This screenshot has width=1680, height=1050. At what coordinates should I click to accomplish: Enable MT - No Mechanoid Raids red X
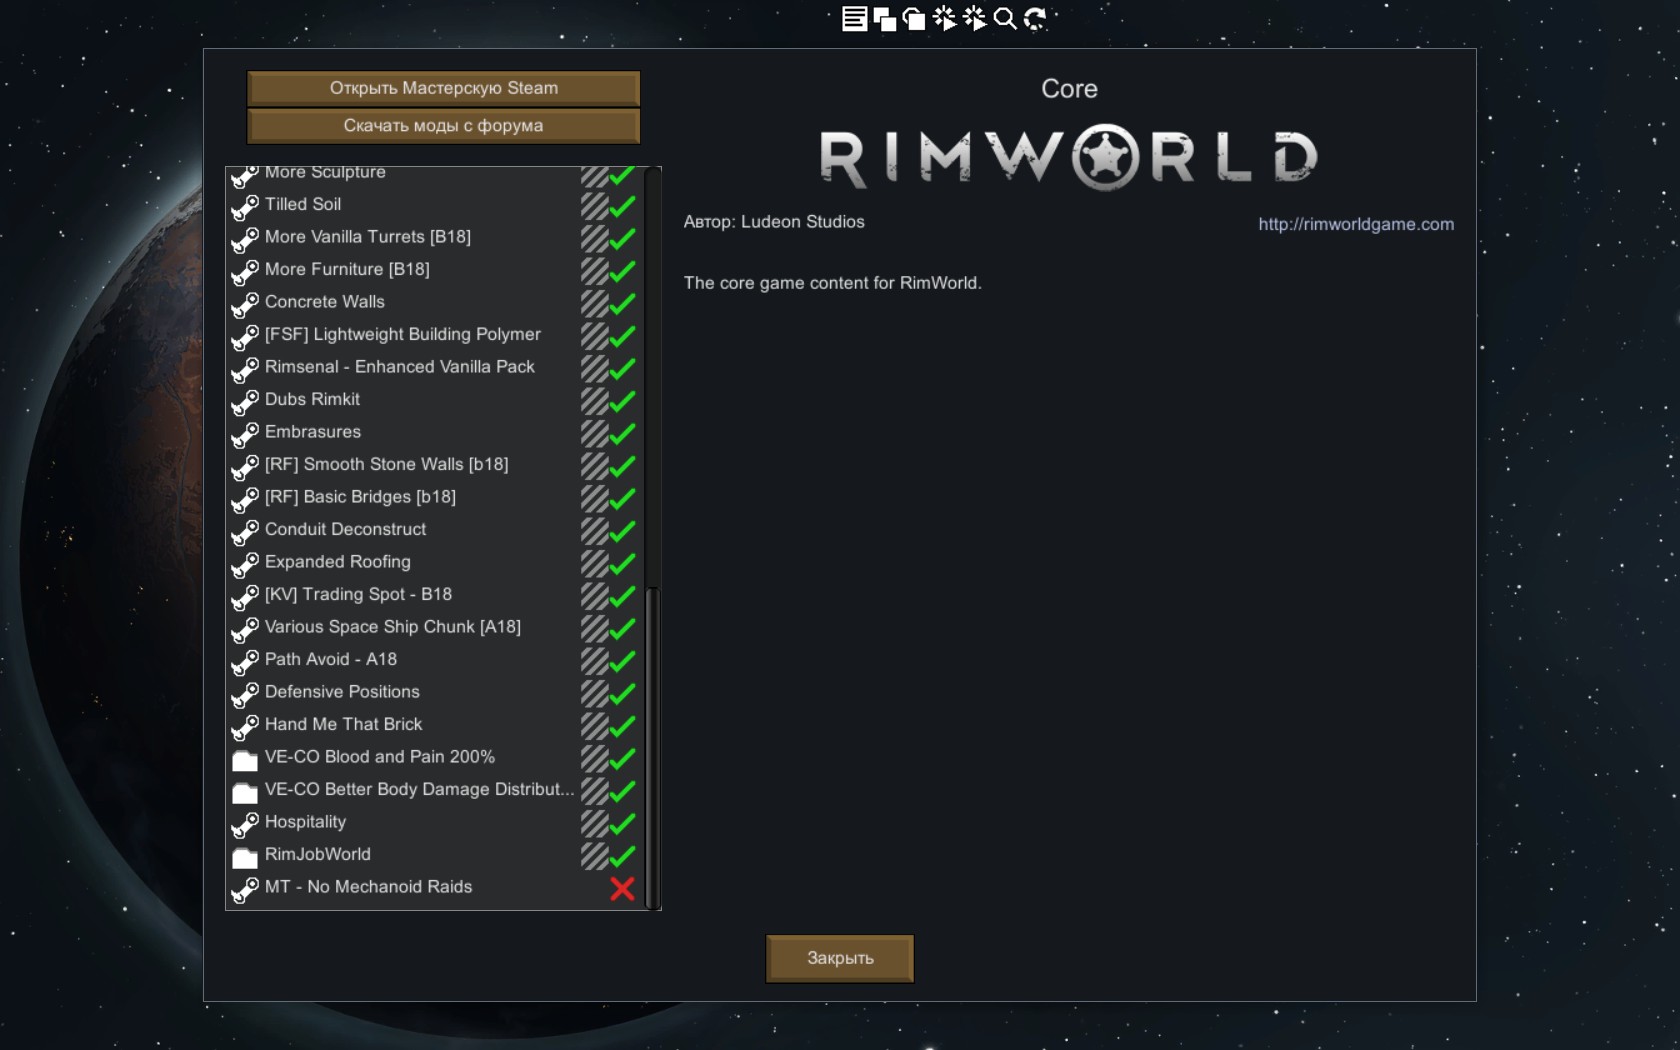click(x=622, y=889)
